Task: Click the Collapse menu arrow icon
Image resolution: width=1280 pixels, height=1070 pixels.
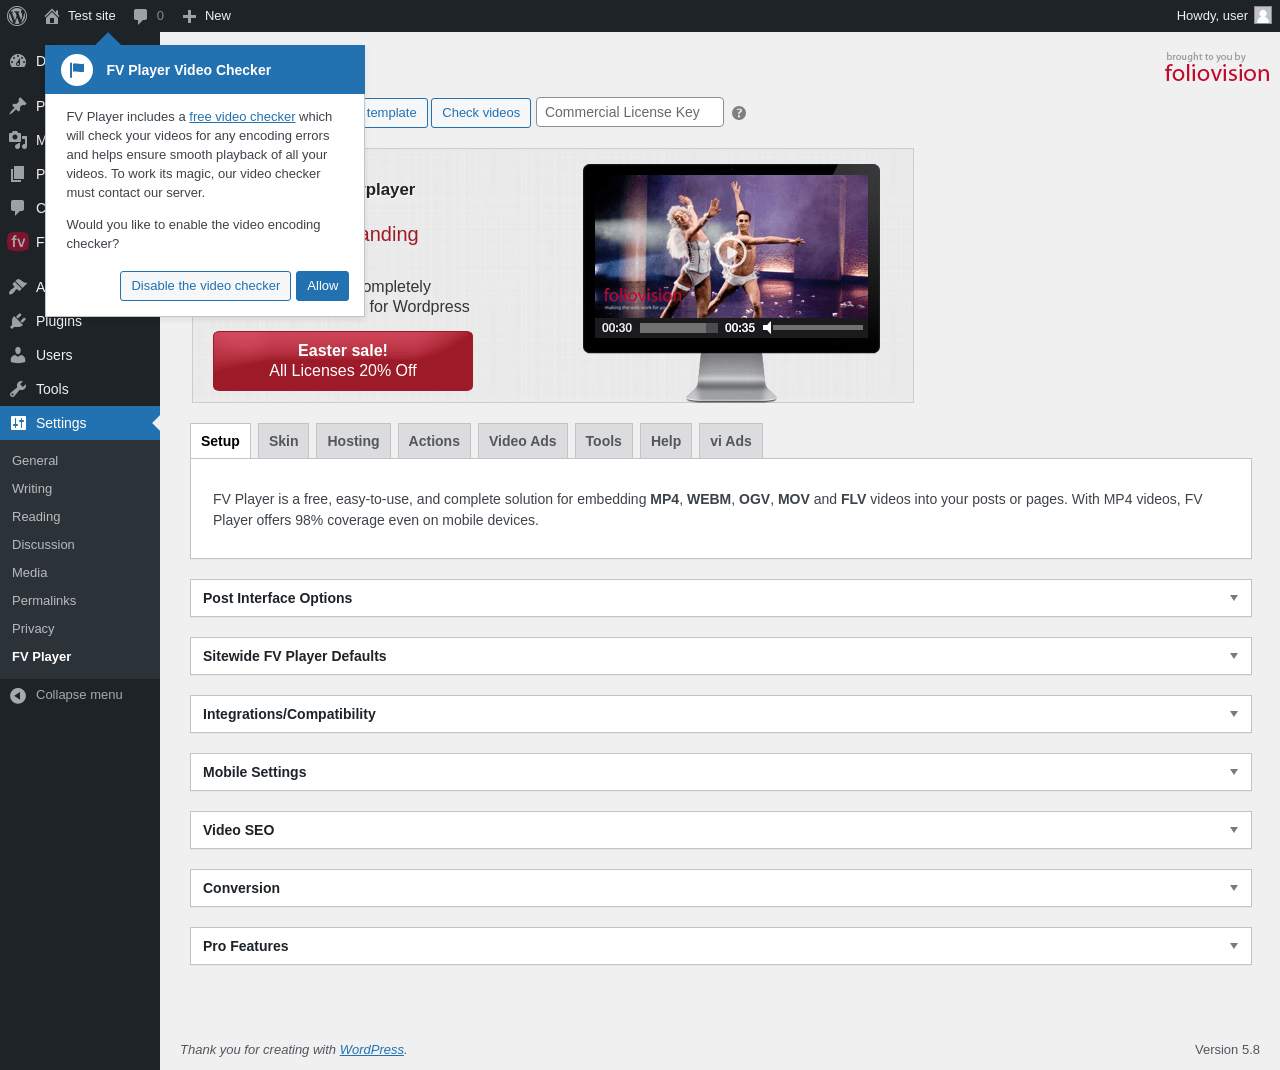Action: [x=18, y=696]
